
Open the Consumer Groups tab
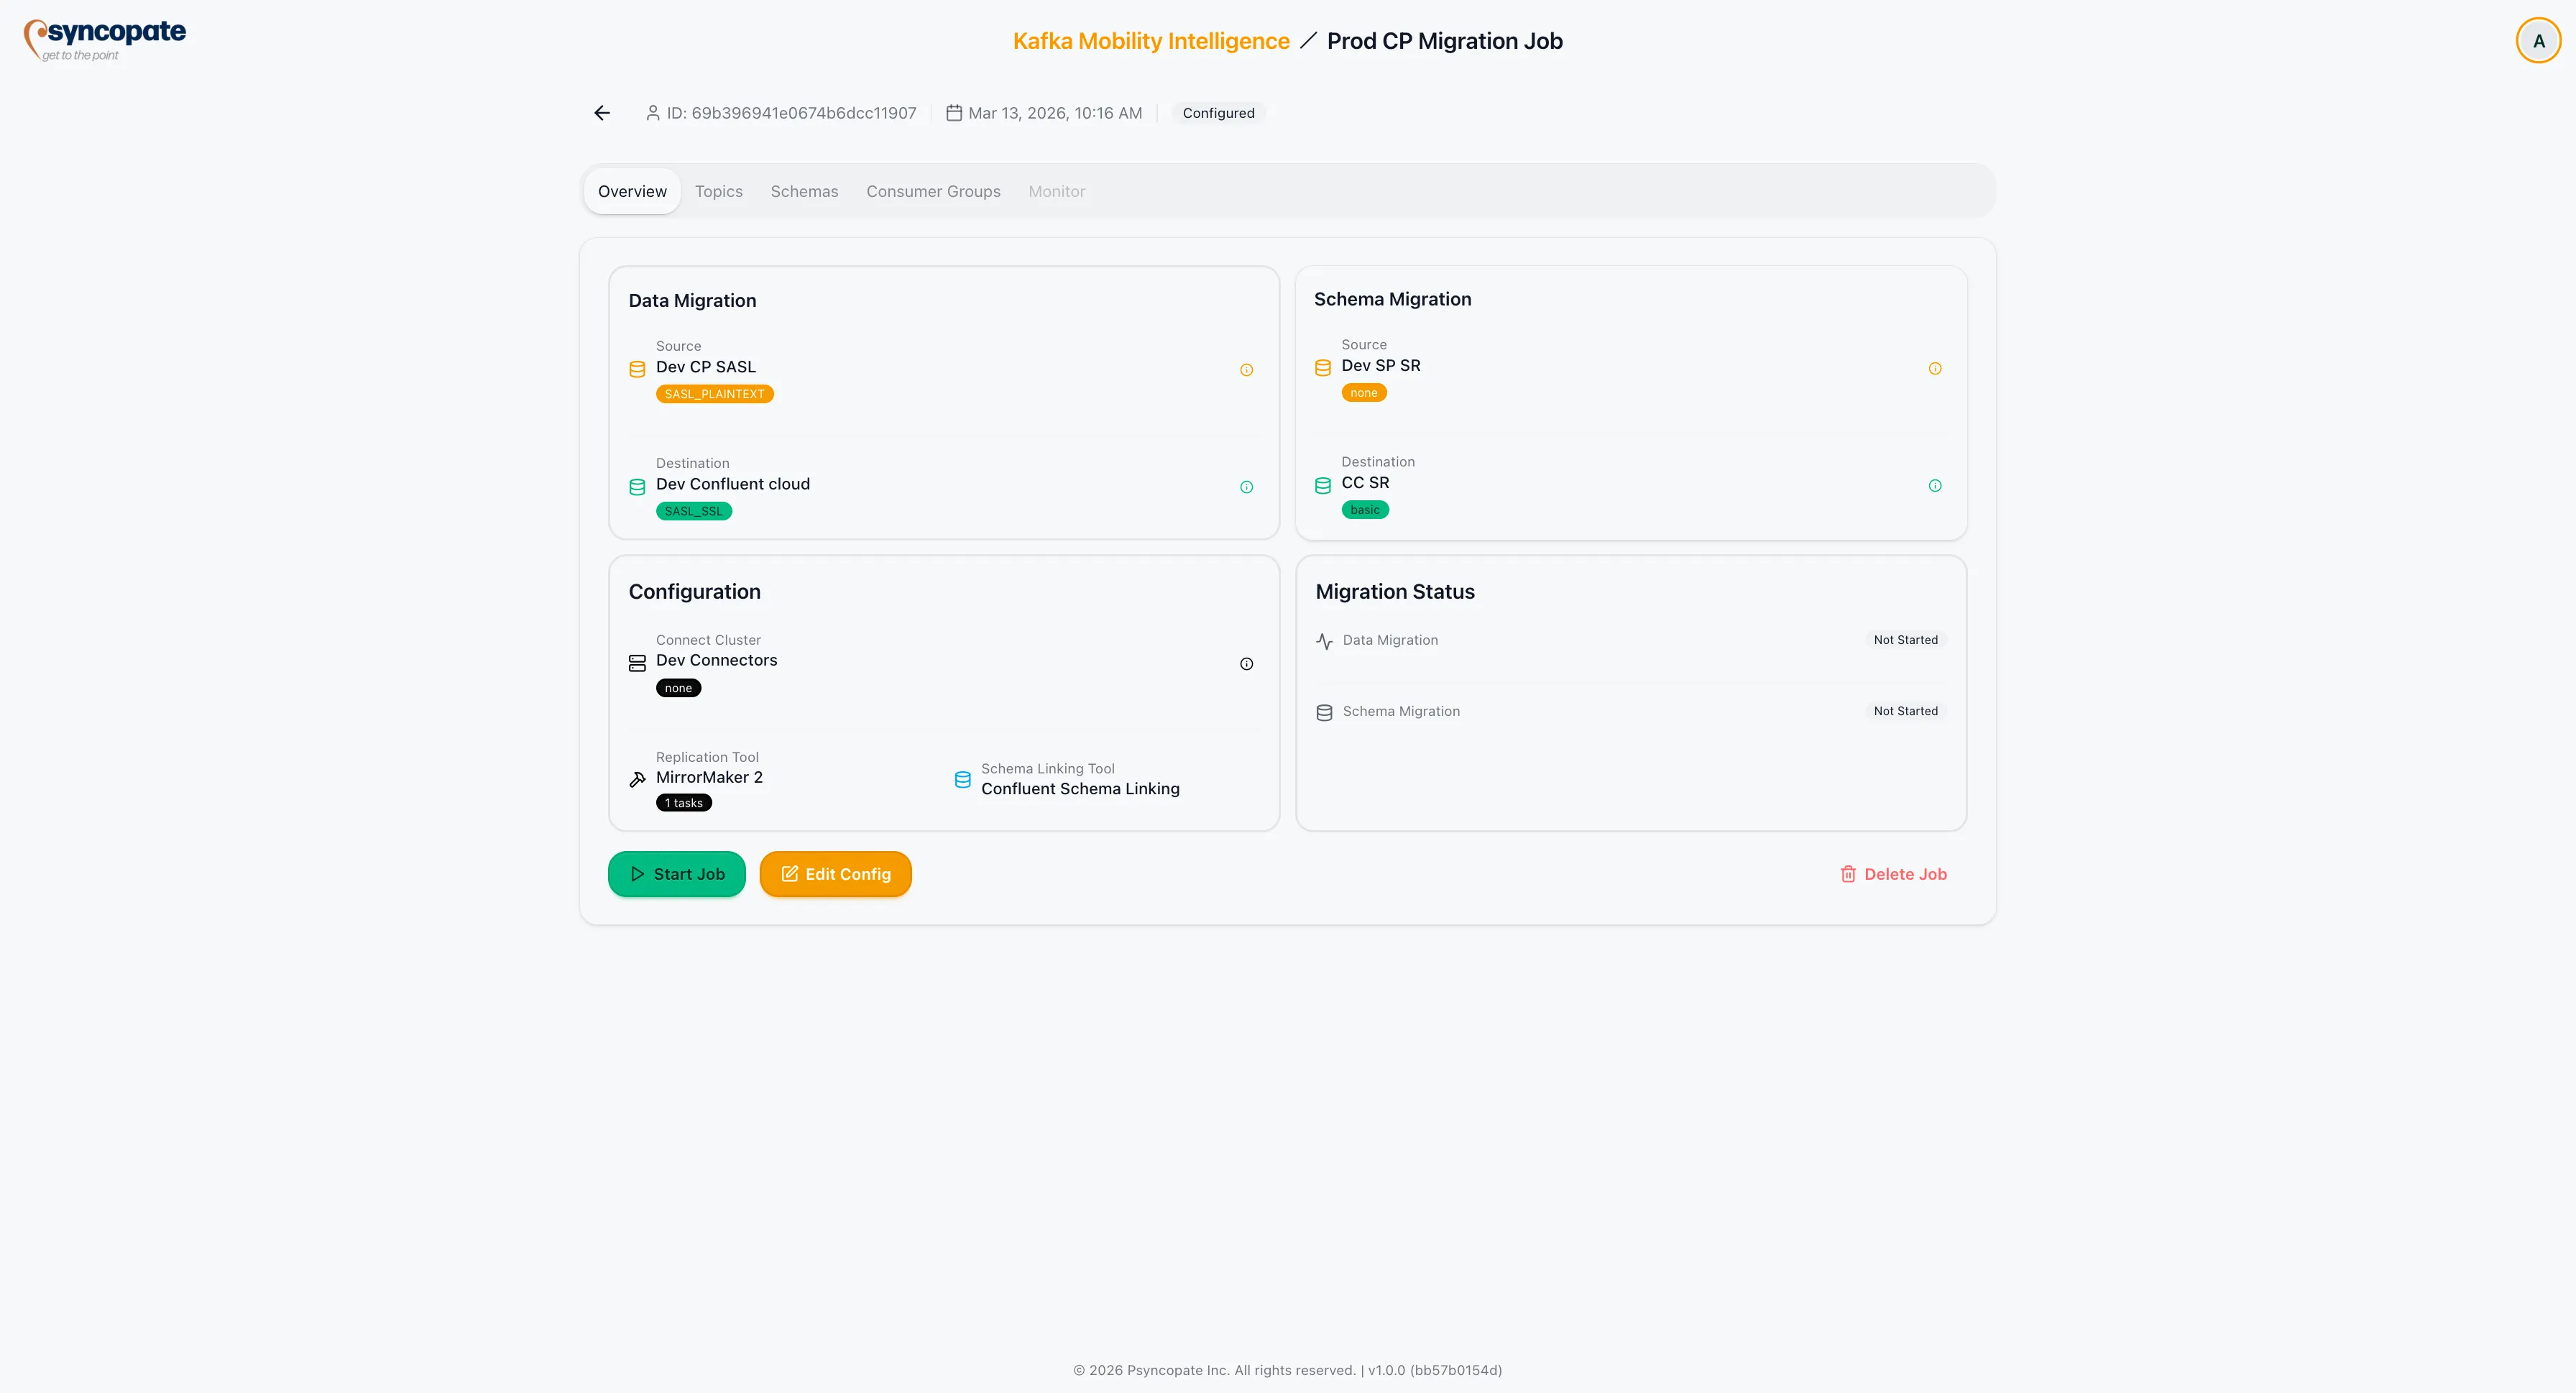tap(933, 191)
